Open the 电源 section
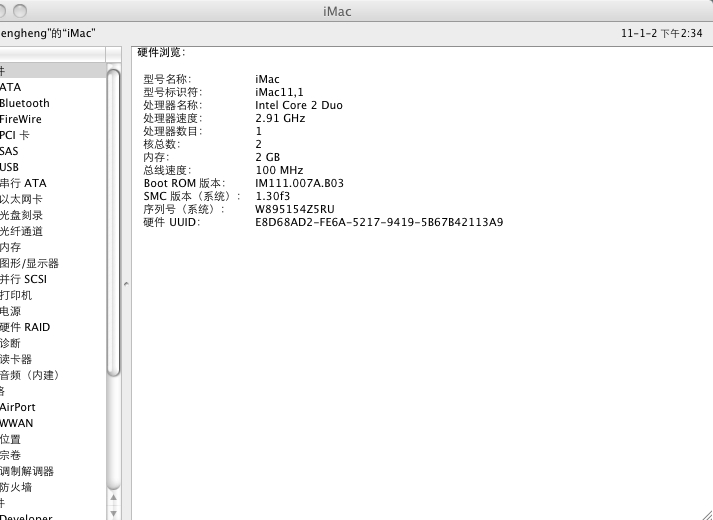The width and height of the screenshot is (713, 520). pos(11,311)
